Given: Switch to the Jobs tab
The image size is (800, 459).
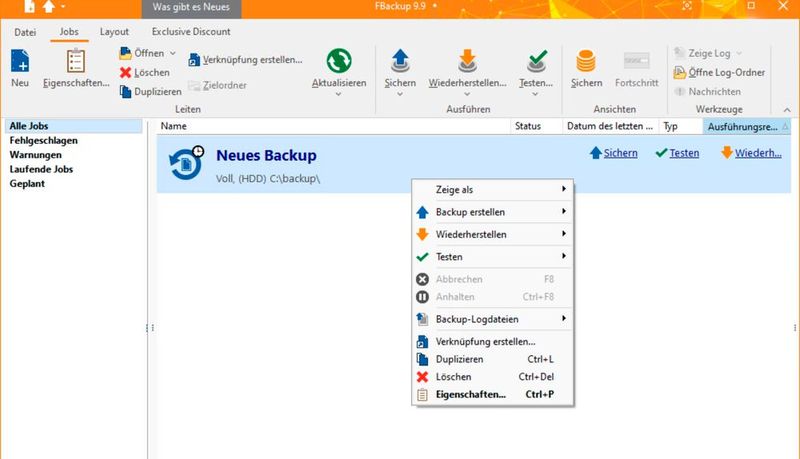Looking at the screenshot, I should click(x=69, y=32).
